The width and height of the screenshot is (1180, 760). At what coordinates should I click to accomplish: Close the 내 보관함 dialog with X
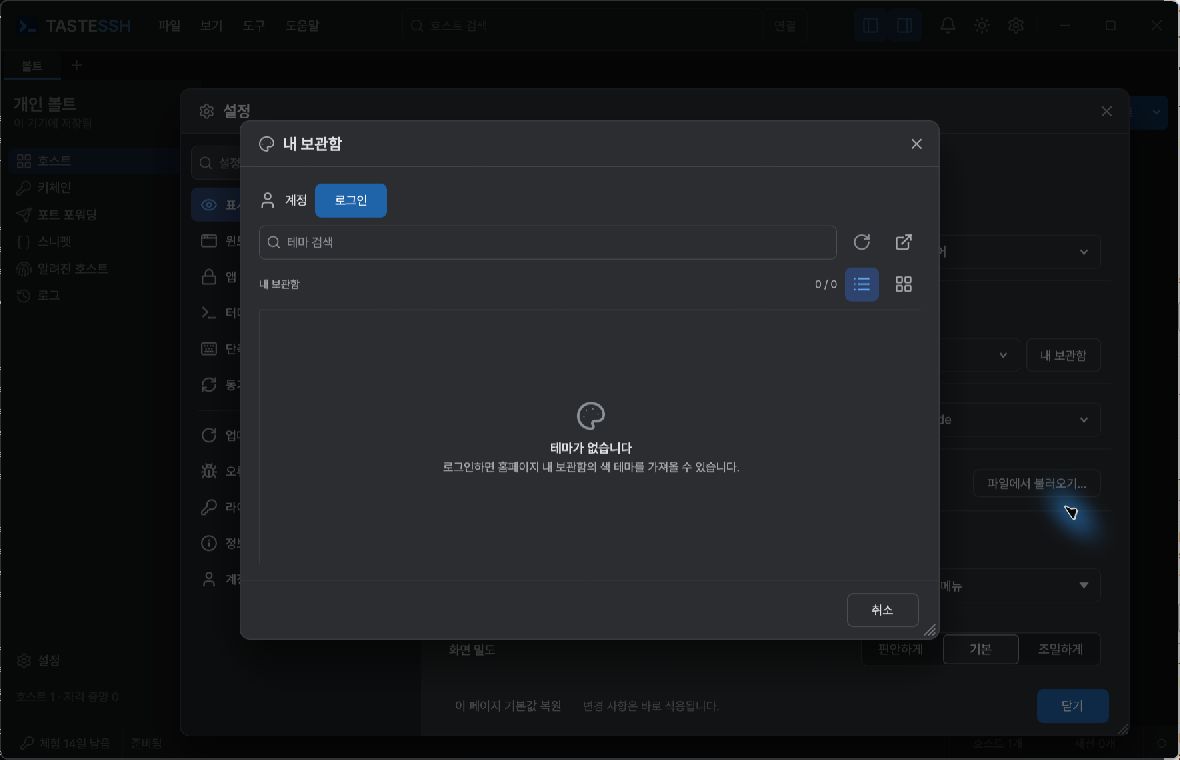point(916,144)
